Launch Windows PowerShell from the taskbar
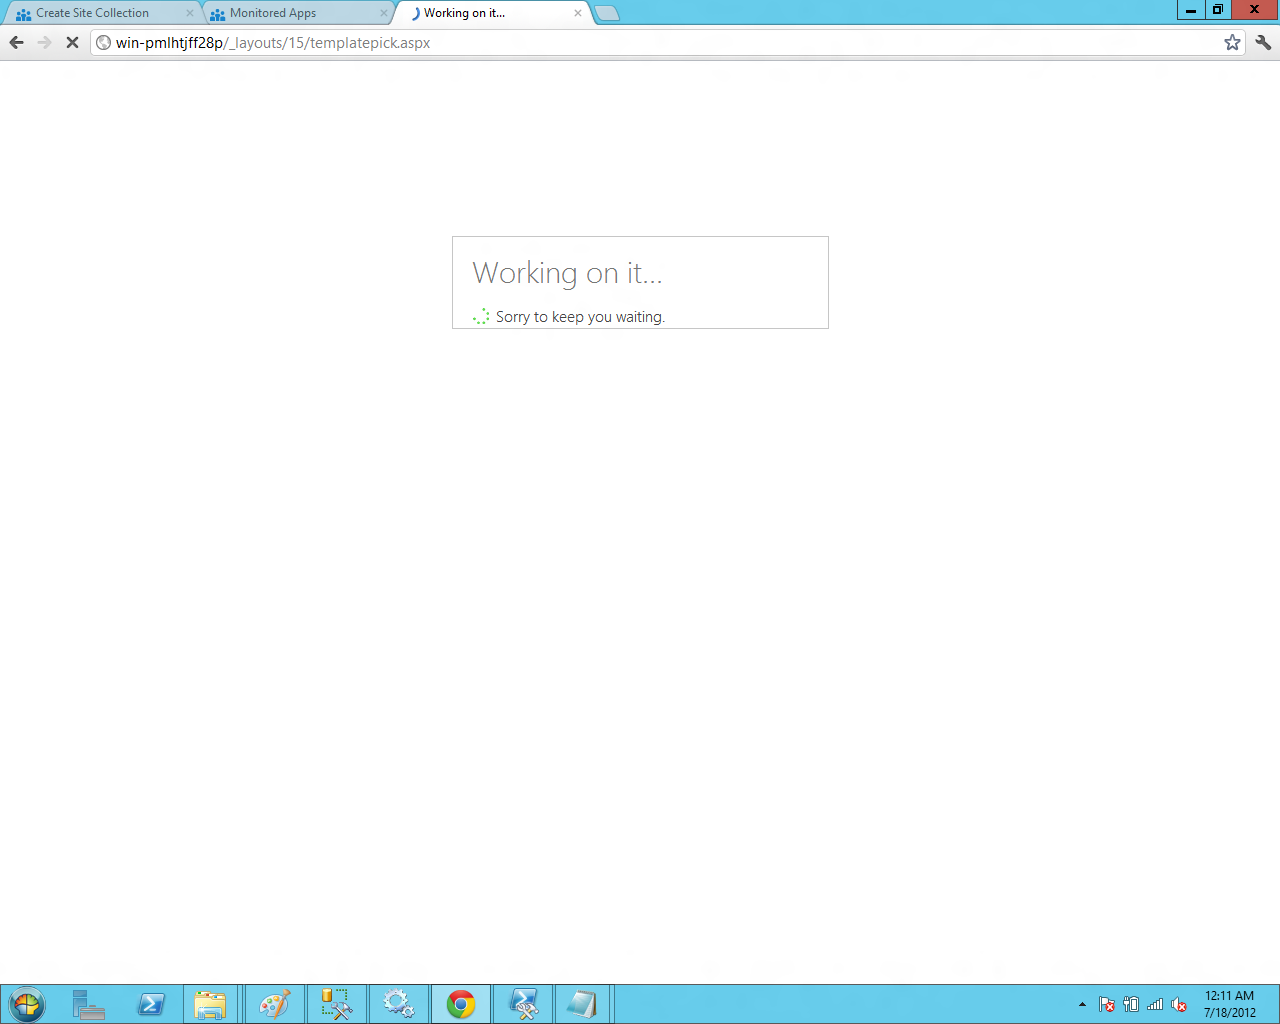Screen dimensions: 1280x1024 tap(152, 1004)
